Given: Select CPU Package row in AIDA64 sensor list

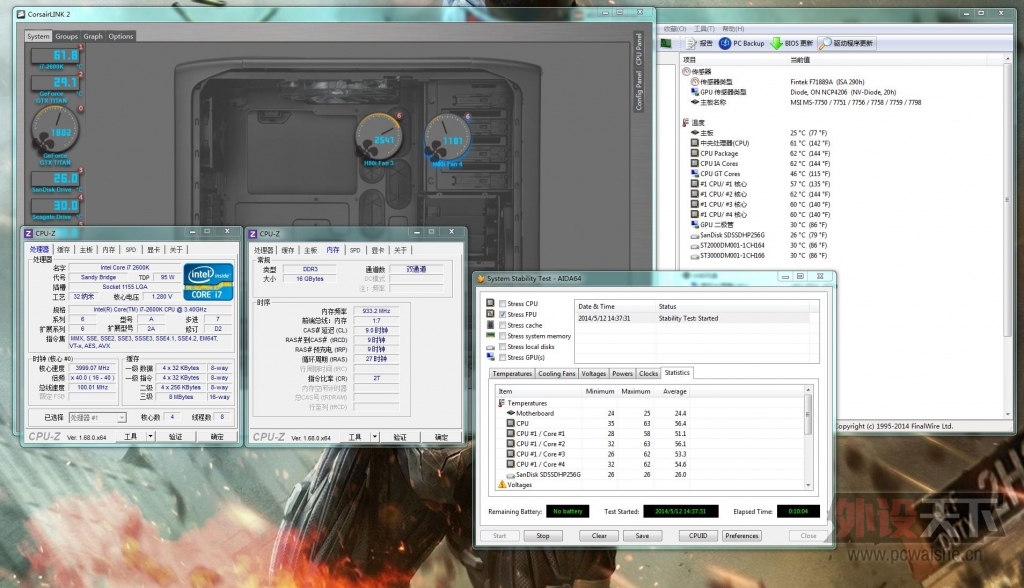Looking at the screenshot, I should pos(842,154).
